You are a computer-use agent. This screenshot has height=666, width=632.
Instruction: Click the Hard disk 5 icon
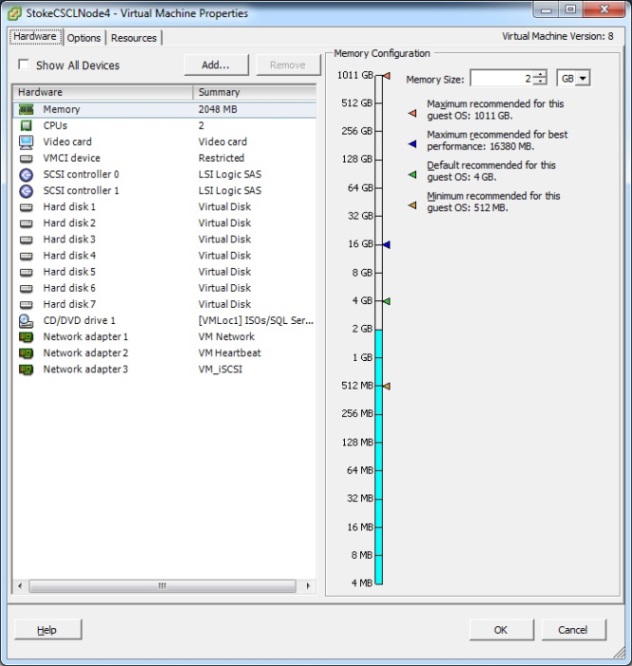click(26, 272)
